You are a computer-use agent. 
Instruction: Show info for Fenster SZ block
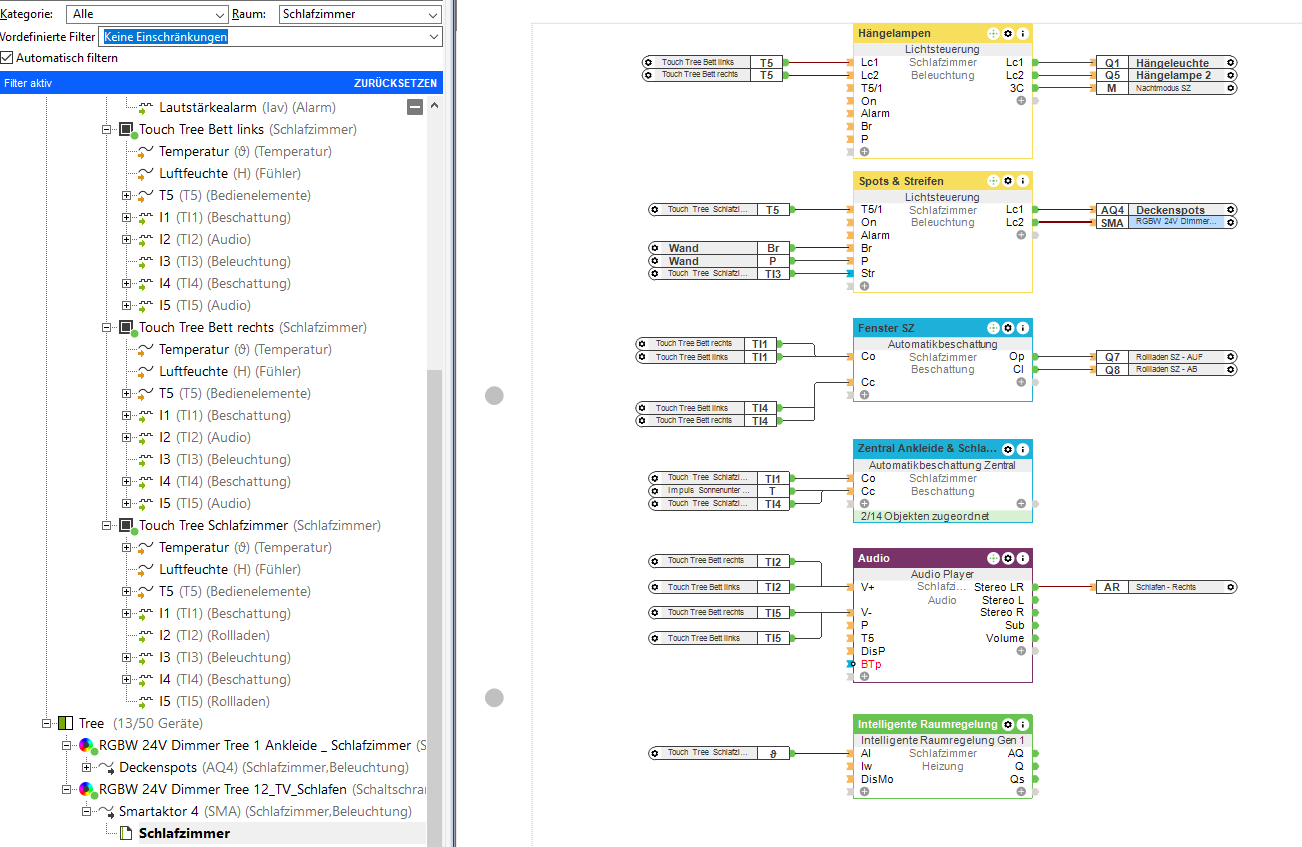click(1023, 327)
